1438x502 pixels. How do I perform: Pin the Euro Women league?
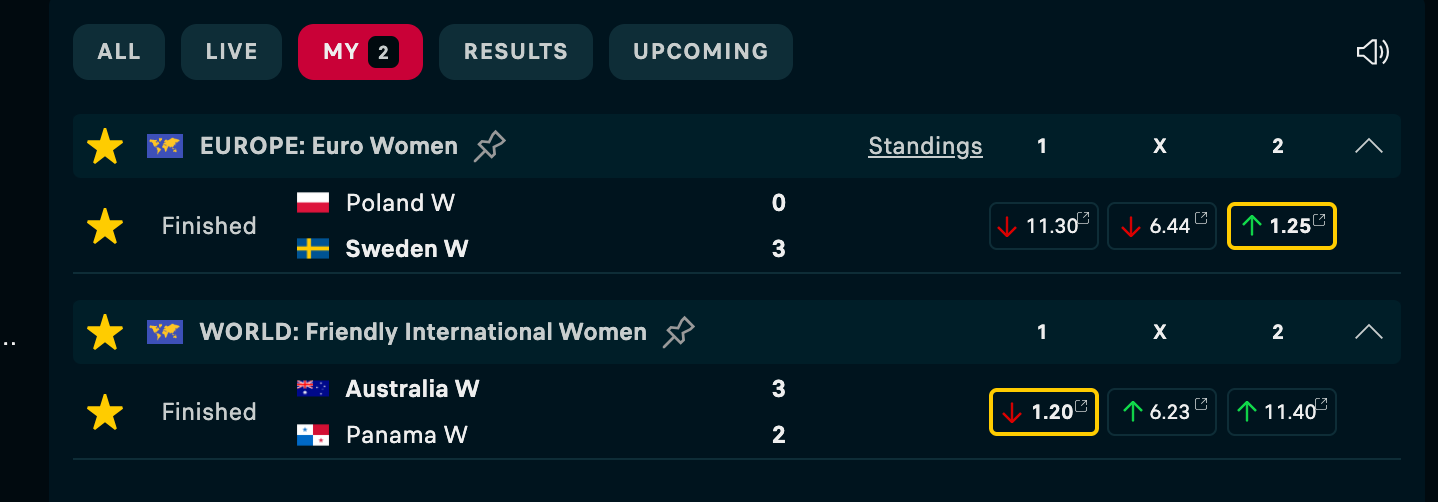tap(490, 147)
